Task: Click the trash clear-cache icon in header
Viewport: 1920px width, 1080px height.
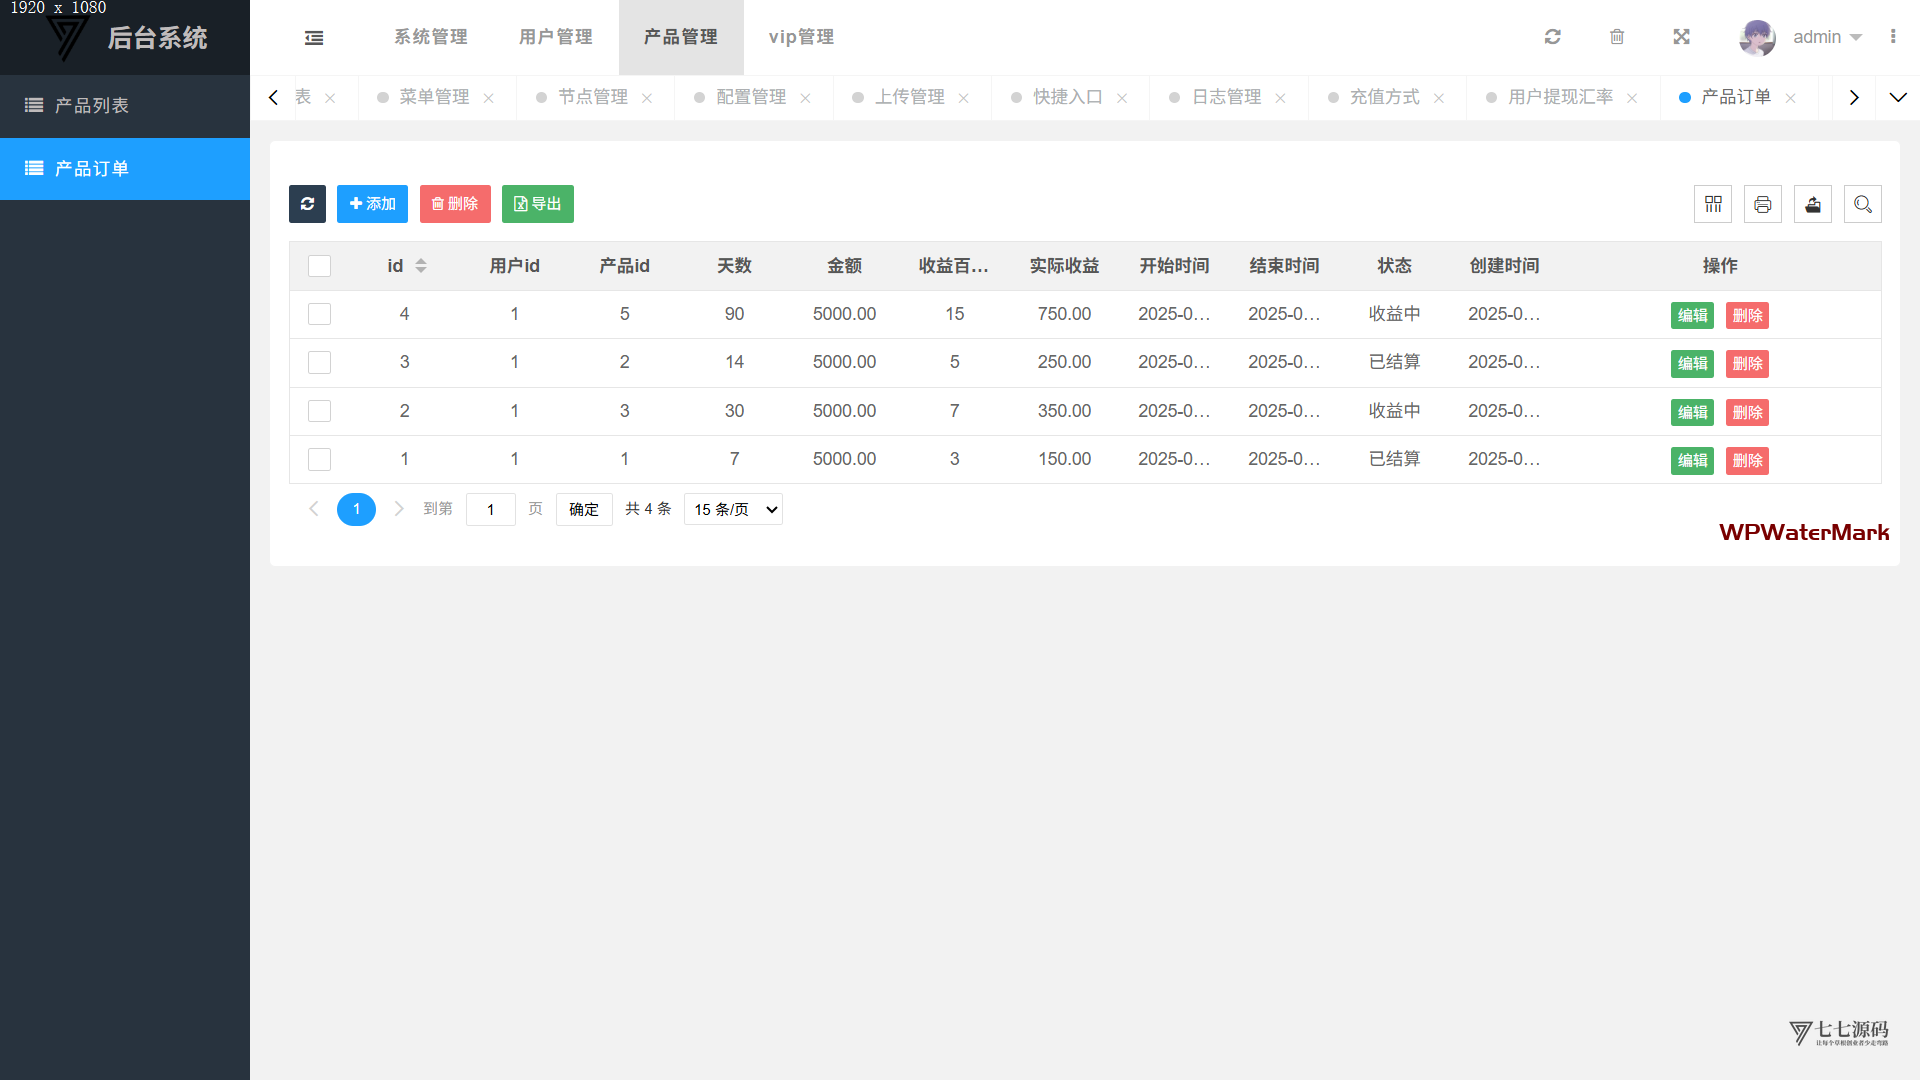Action: click(1617, 37)
